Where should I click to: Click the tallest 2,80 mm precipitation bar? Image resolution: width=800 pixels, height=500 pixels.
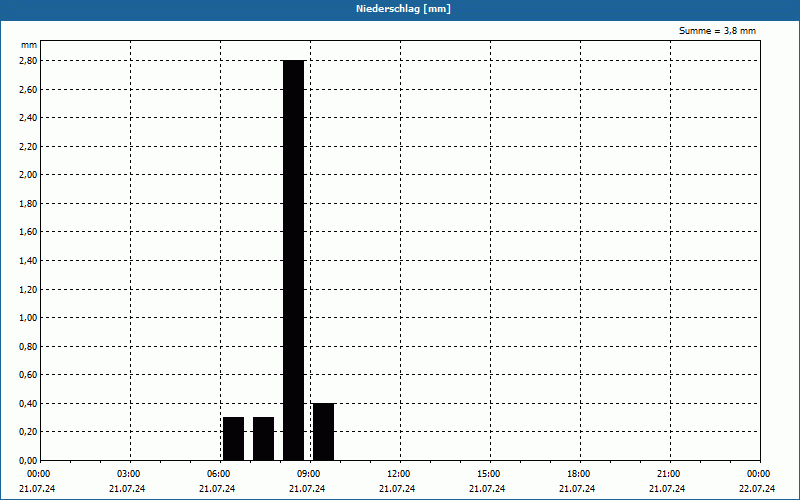click(x=294, y=260)
